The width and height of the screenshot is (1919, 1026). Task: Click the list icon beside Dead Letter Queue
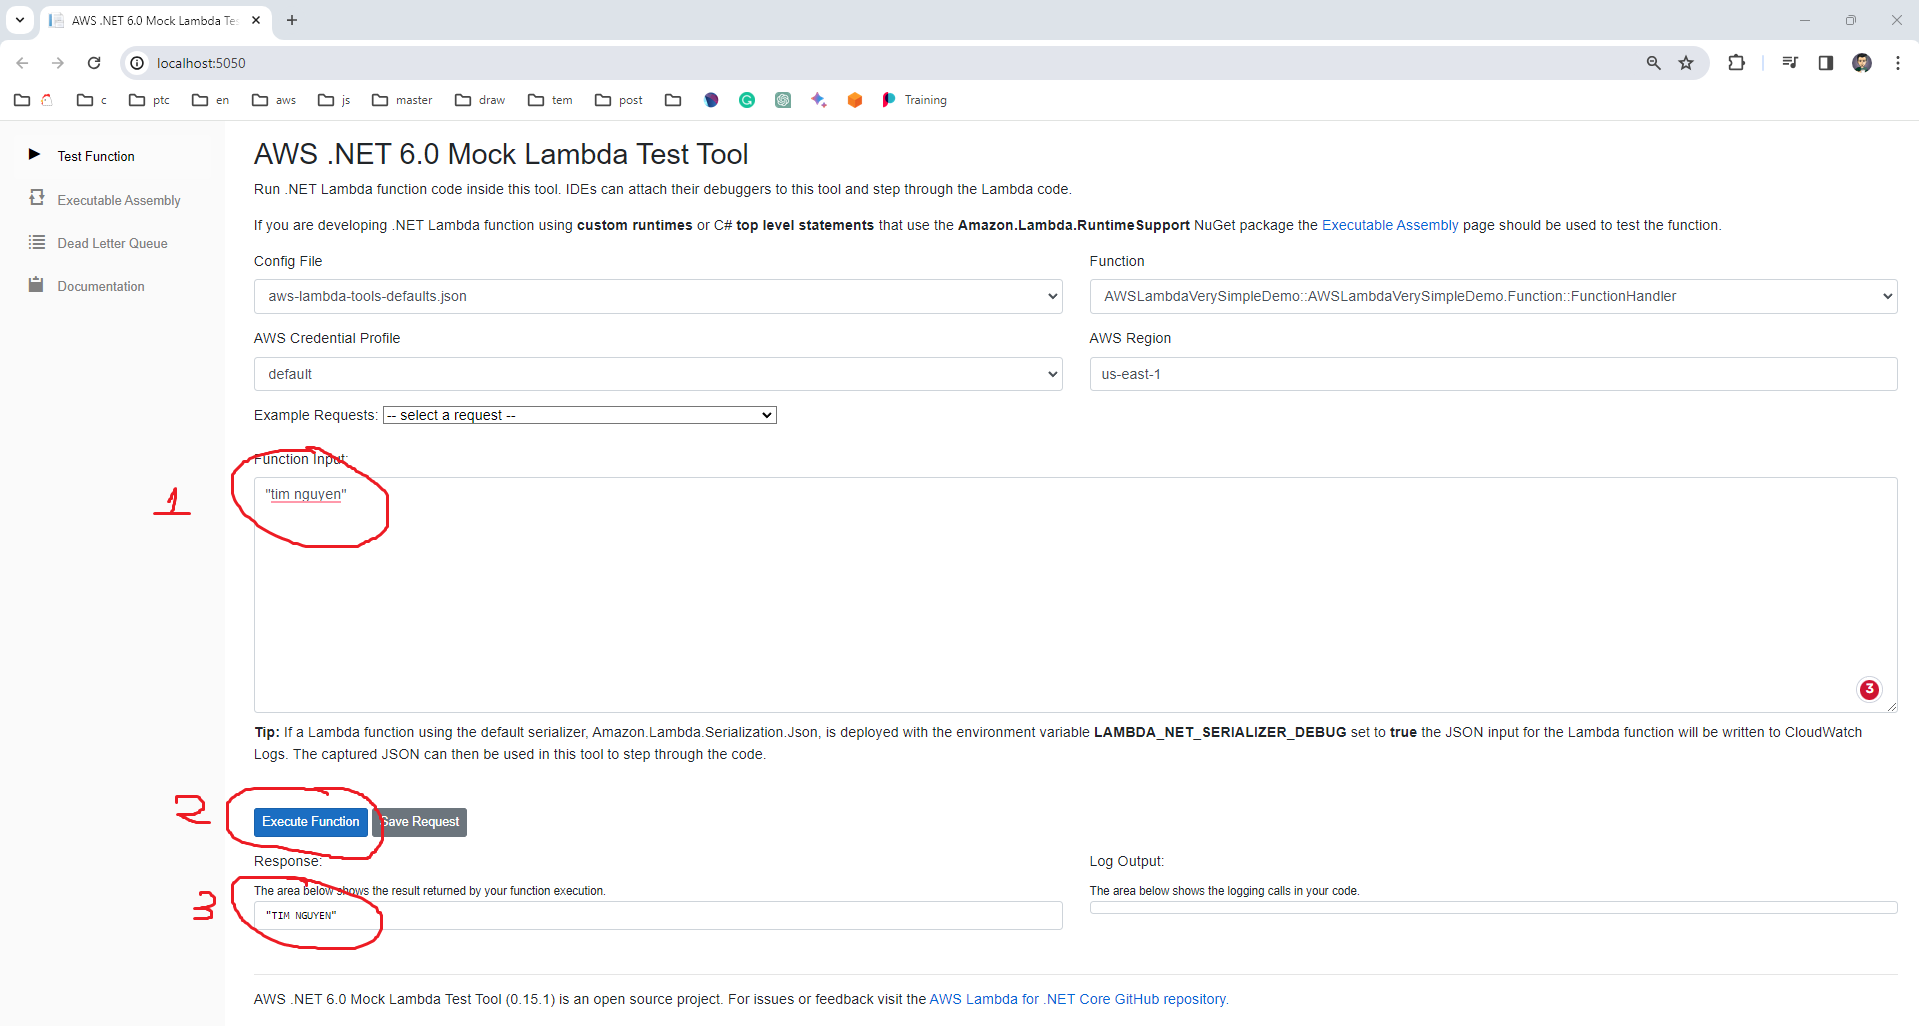37,242
